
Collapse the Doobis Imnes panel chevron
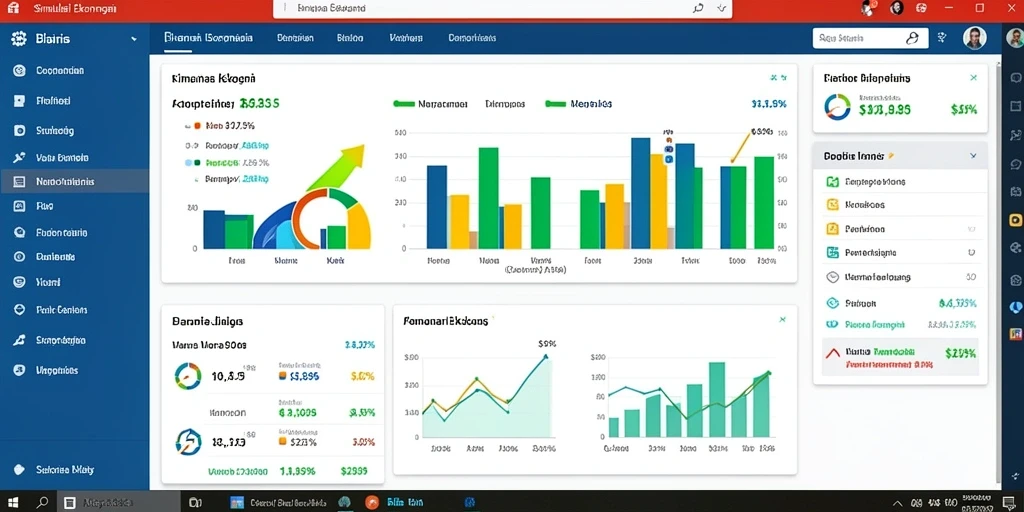click(973, 156)
